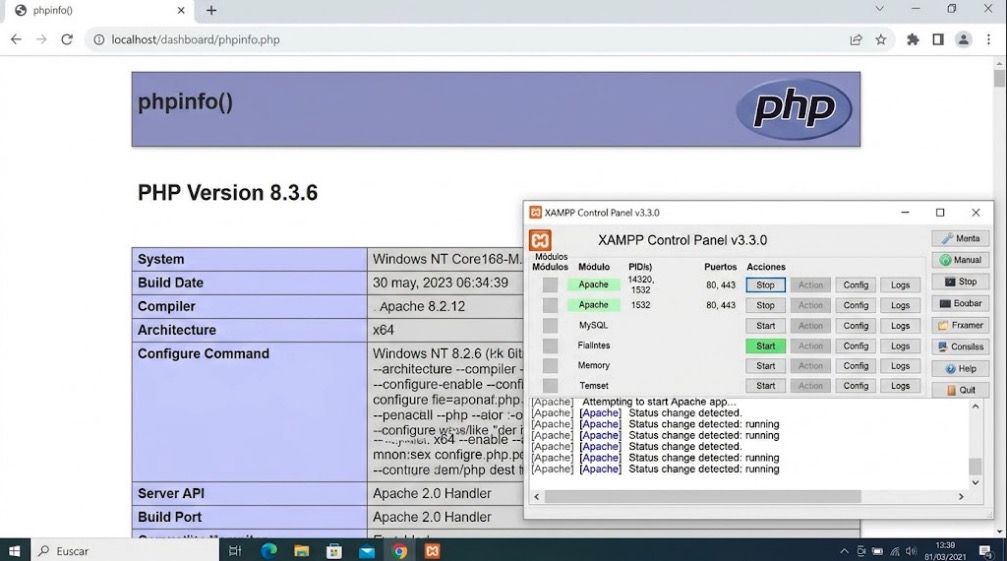Open Manual from XAMPP sidebar
1007x561 pixels.
pyautogui.click(x=960, y=260)
